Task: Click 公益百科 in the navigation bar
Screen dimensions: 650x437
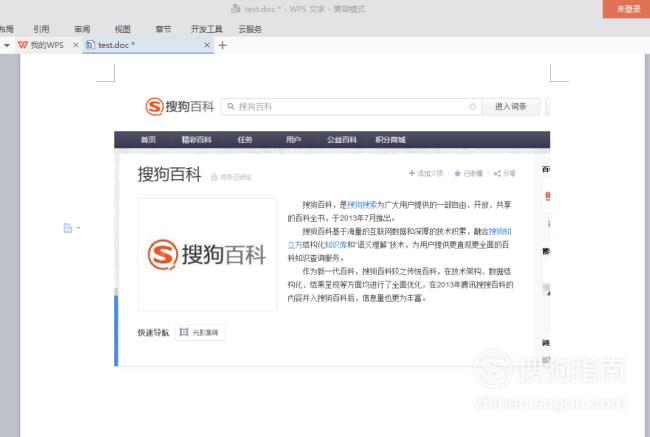Action: pos(342,140)
